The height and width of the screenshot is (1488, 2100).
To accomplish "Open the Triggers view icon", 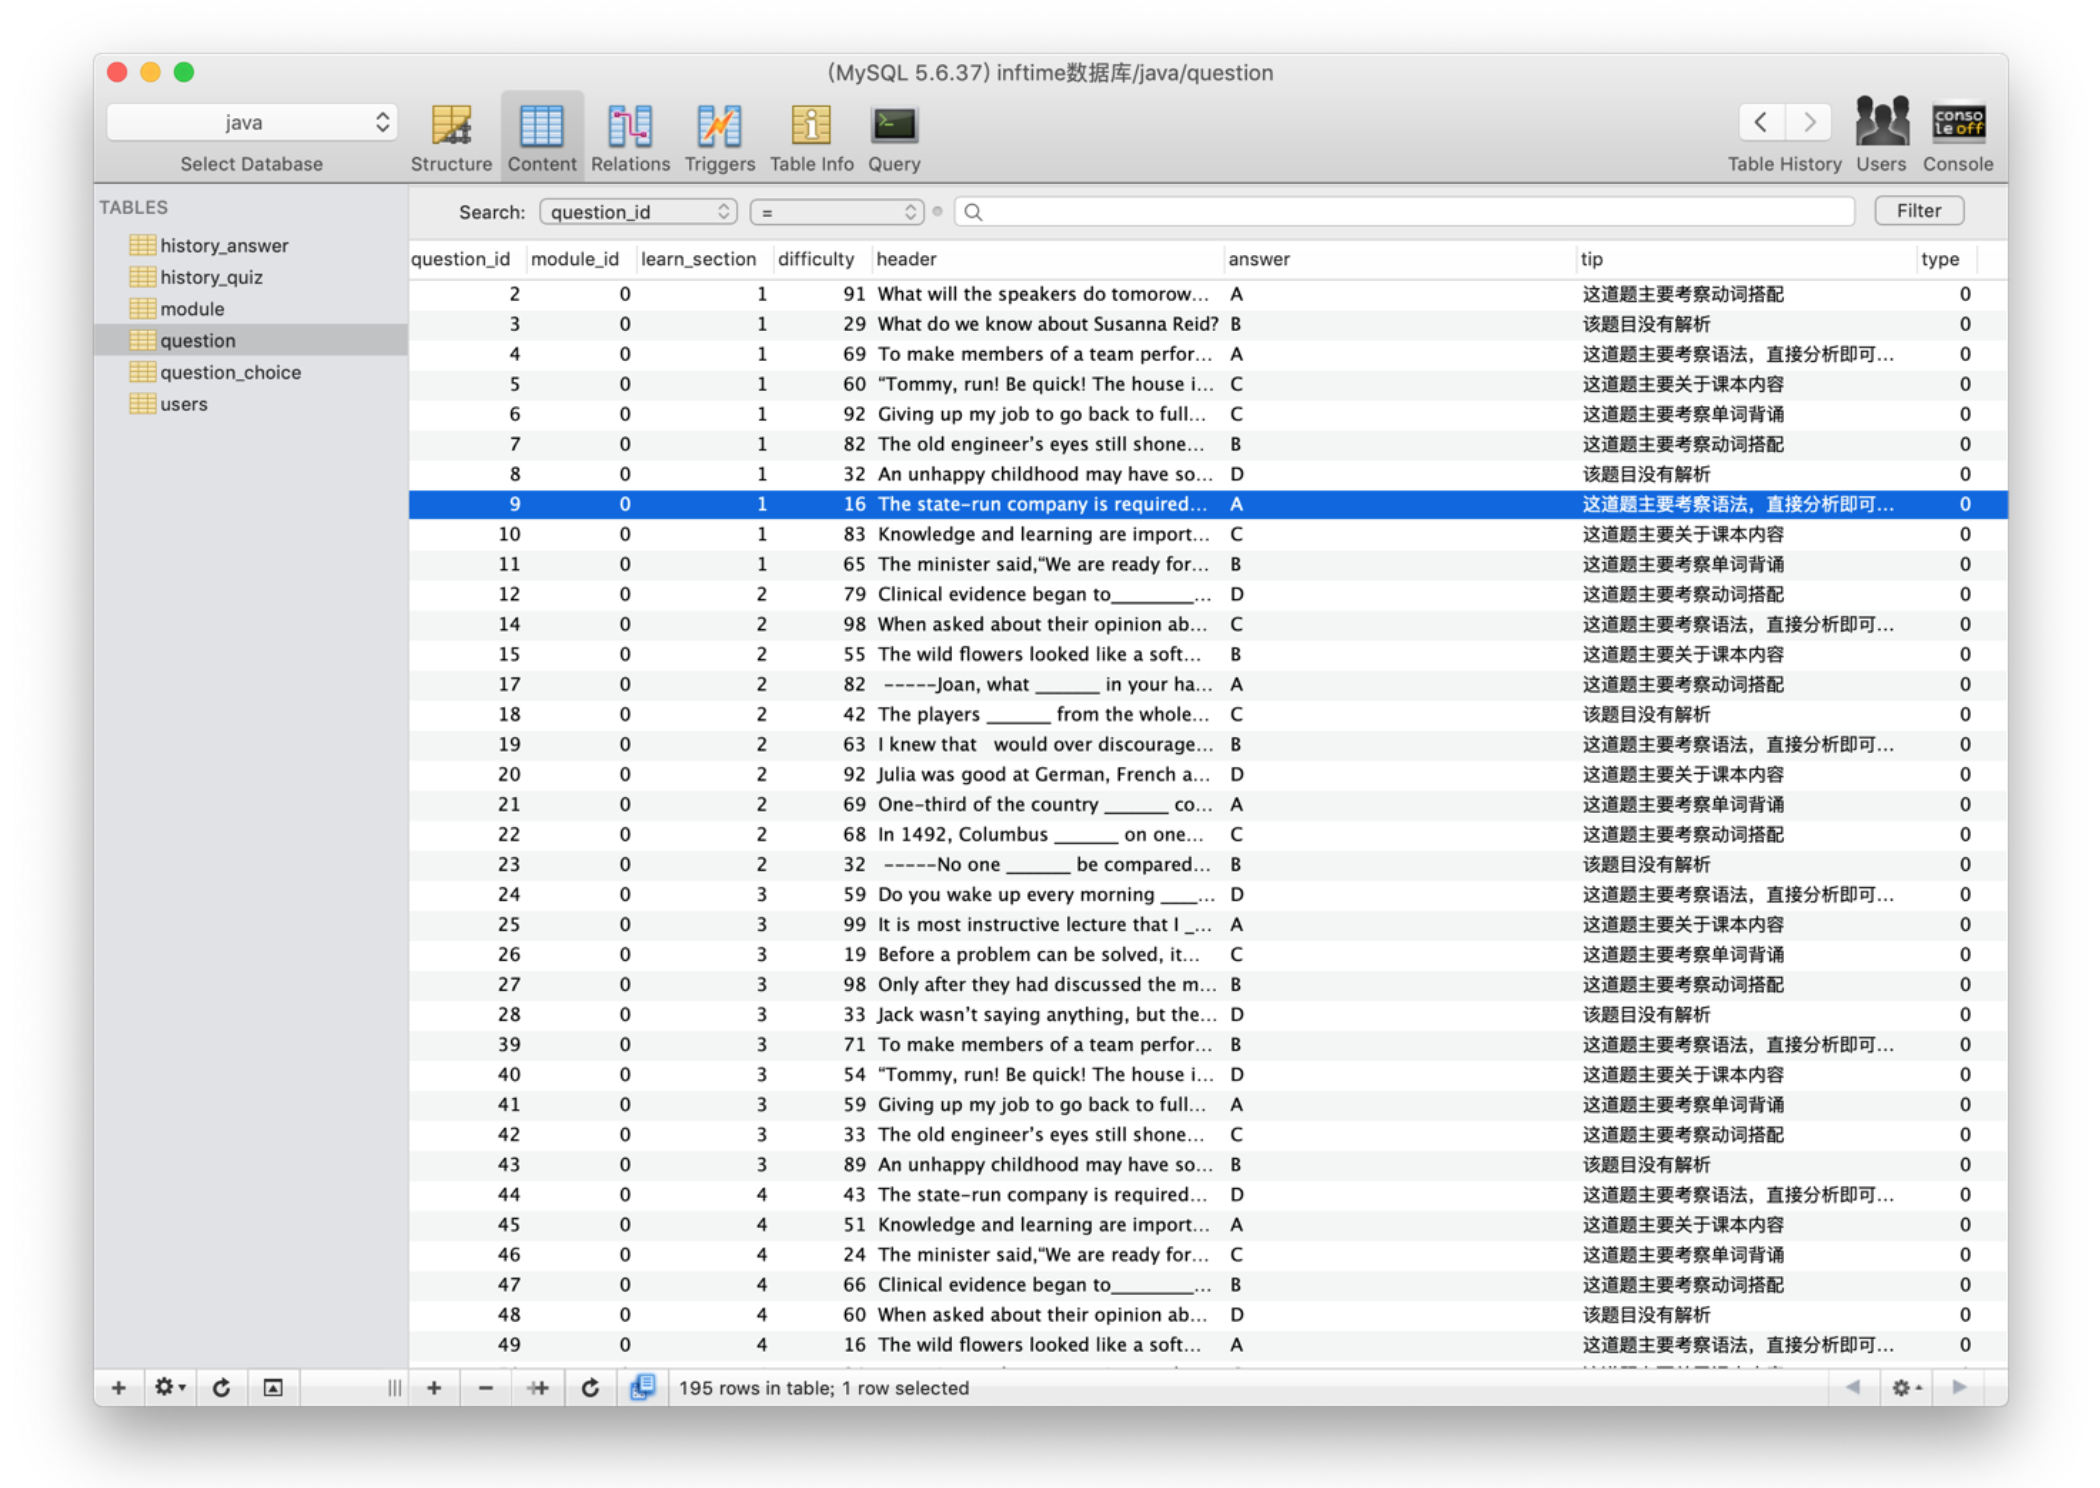I will coord(719,128).
